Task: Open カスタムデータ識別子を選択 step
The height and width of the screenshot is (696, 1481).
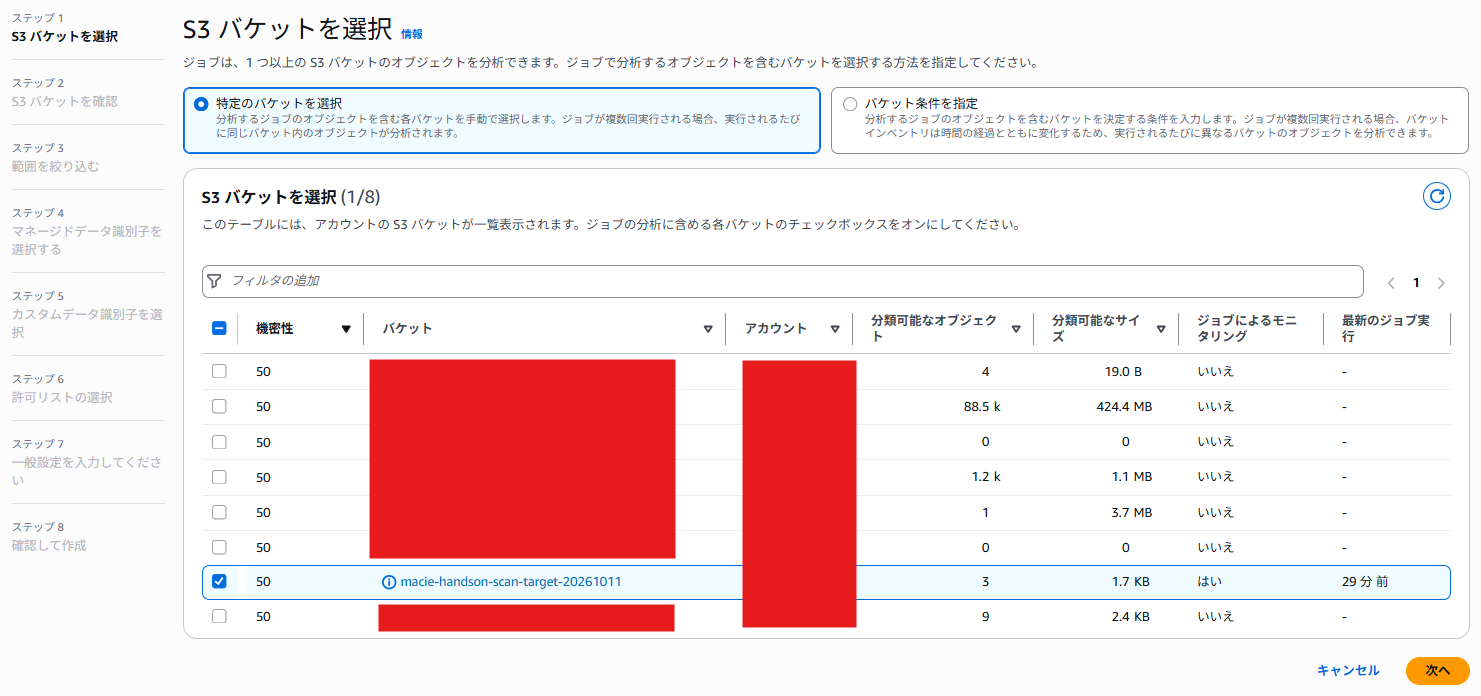Action: point(86,323)
